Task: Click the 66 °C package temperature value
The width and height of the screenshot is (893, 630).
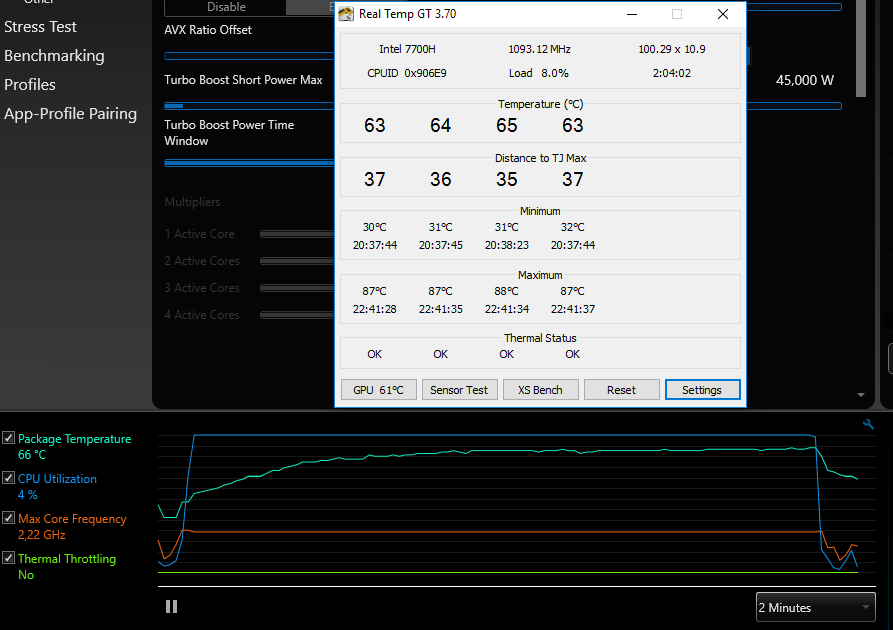Action: 32,455
